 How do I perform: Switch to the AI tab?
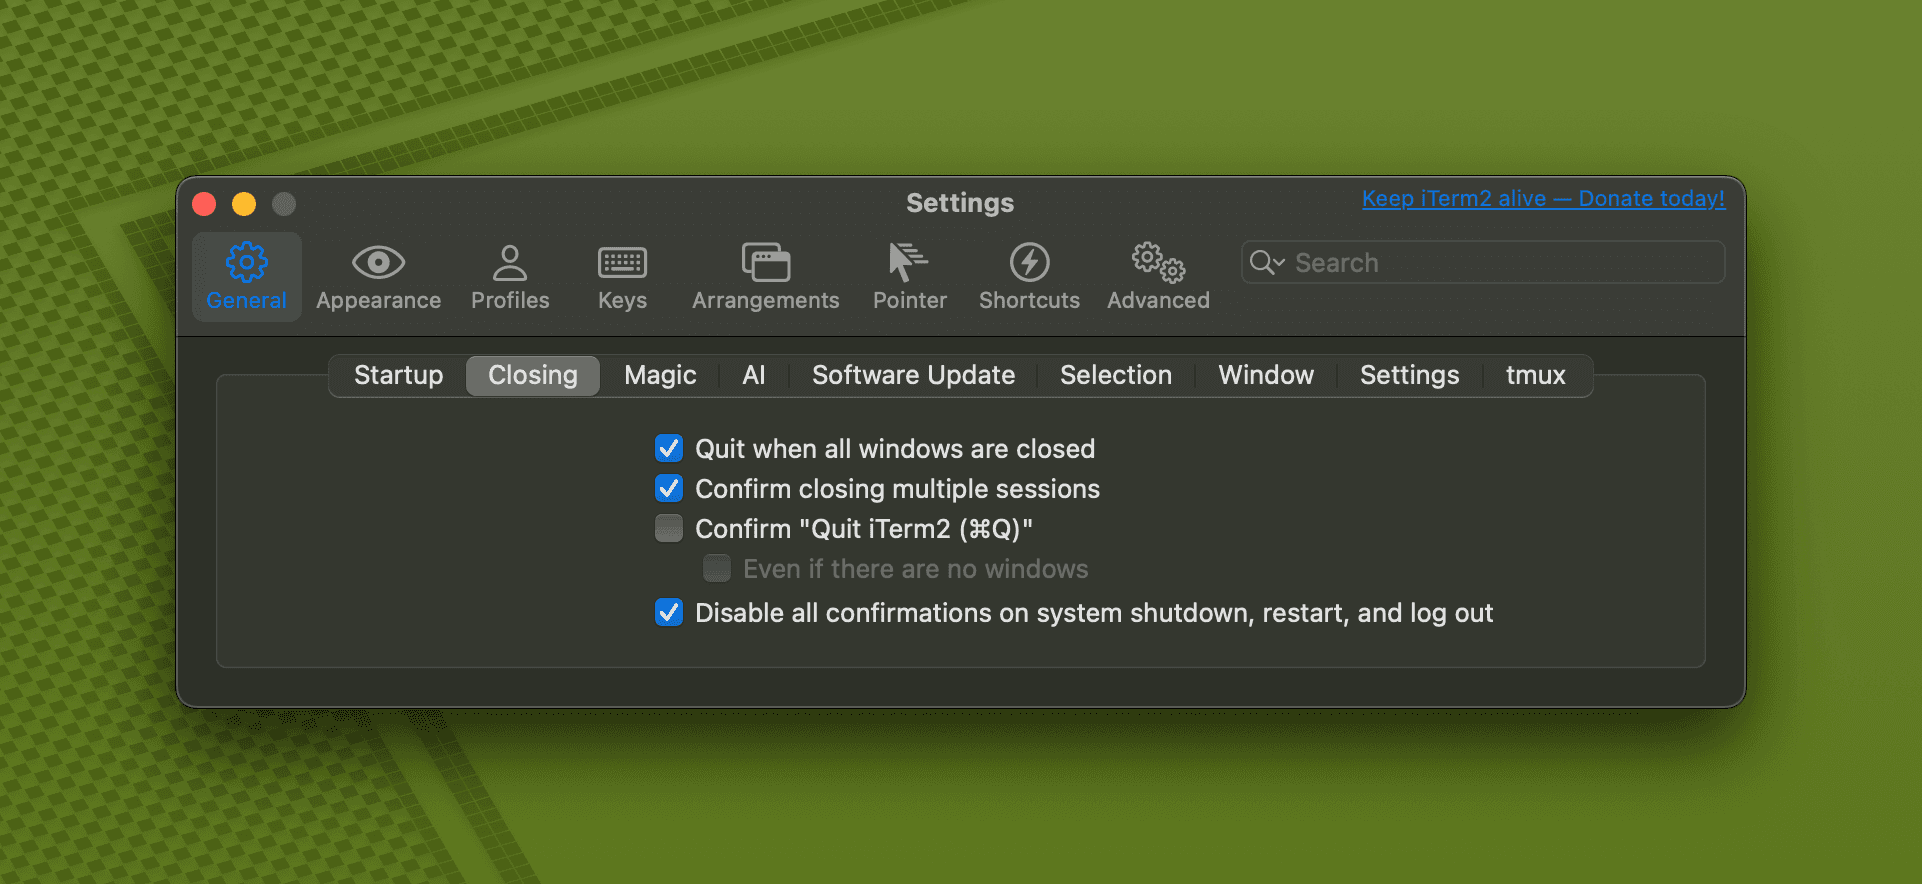click(753, 375)
